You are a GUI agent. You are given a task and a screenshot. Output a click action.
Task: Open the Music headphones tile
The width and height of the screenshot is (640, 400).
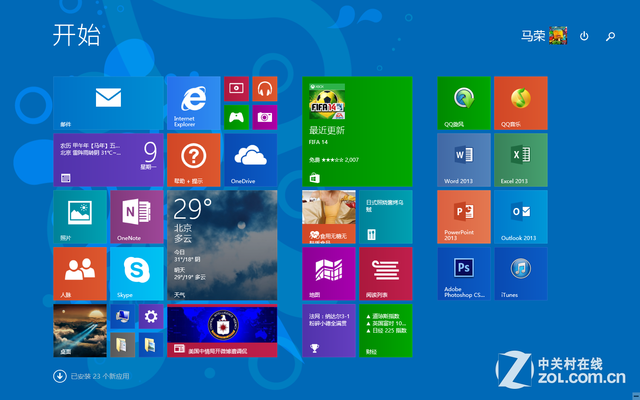264,89
